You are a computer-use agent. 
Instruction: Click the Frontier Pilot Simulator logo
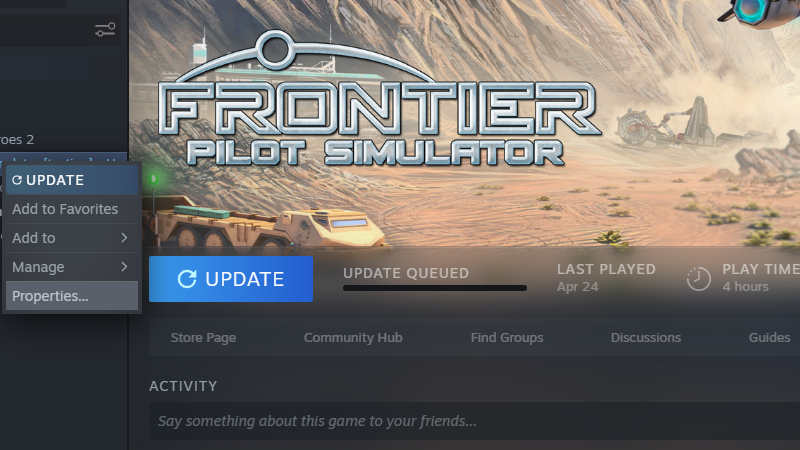tap(380, 100)
